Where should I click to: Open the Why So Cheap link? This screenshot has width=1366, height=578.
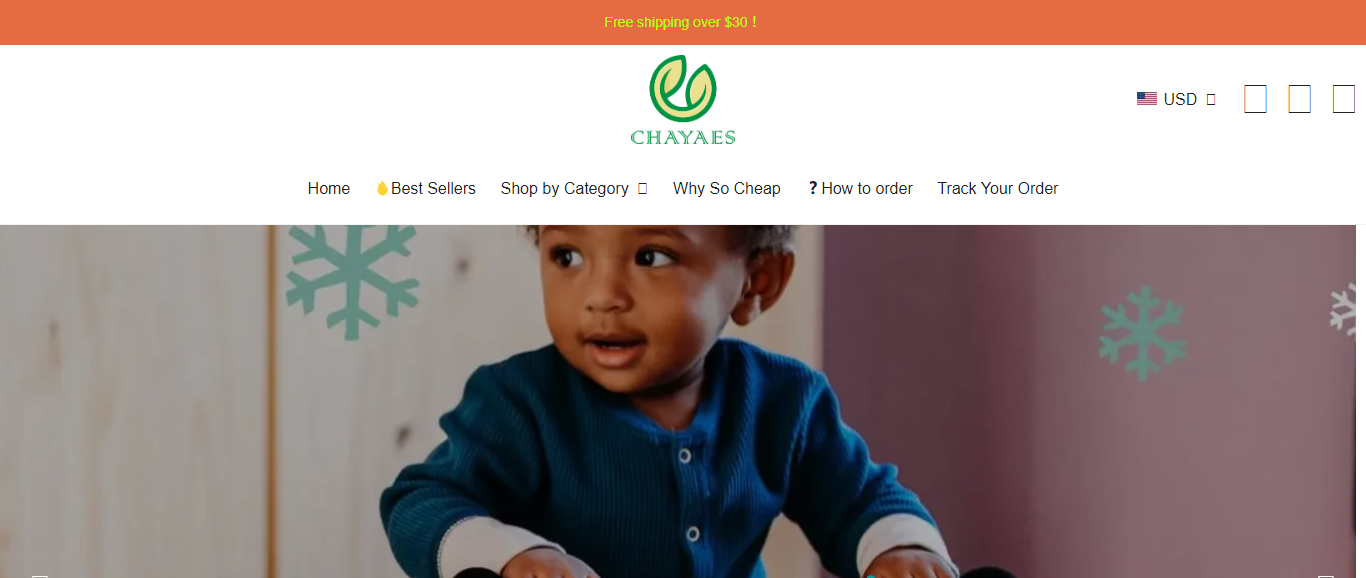(x=727, y=188)
